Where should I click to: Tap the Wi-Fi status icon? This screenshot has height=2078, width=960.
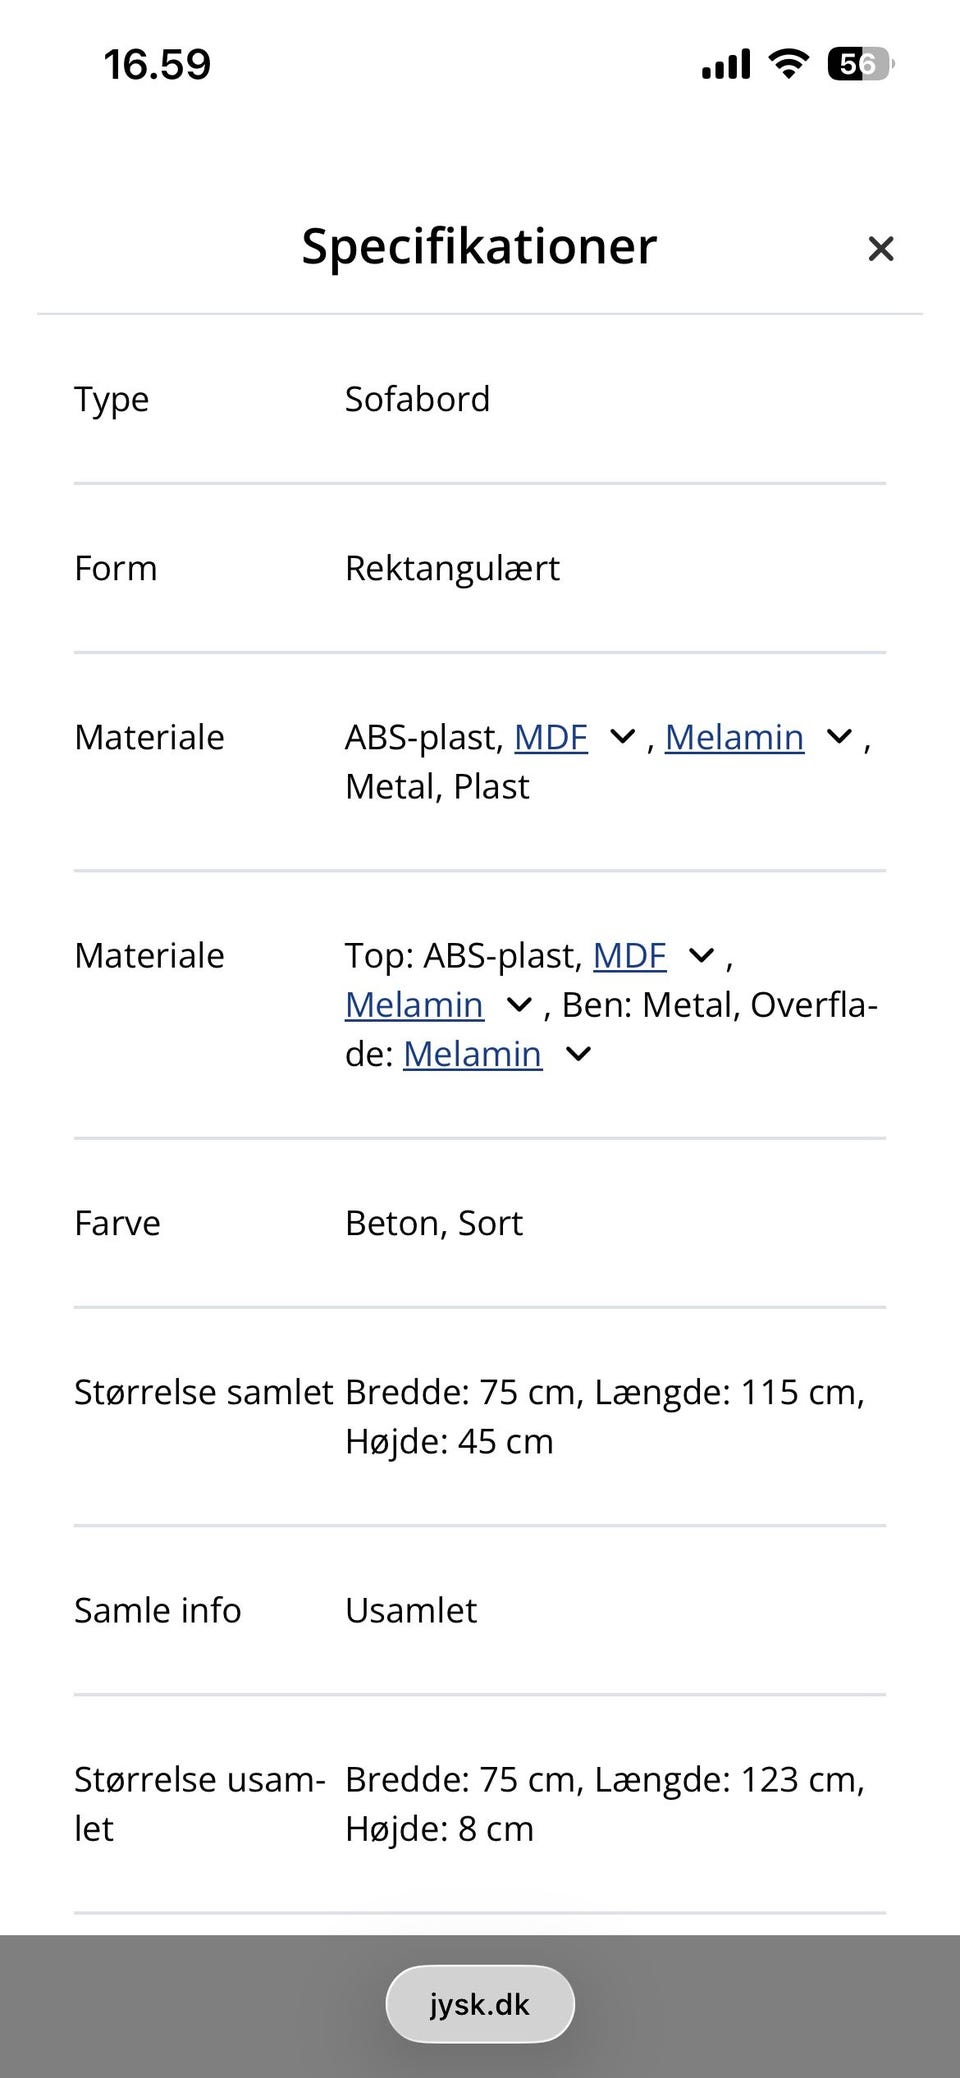click(x=788, y=65)
